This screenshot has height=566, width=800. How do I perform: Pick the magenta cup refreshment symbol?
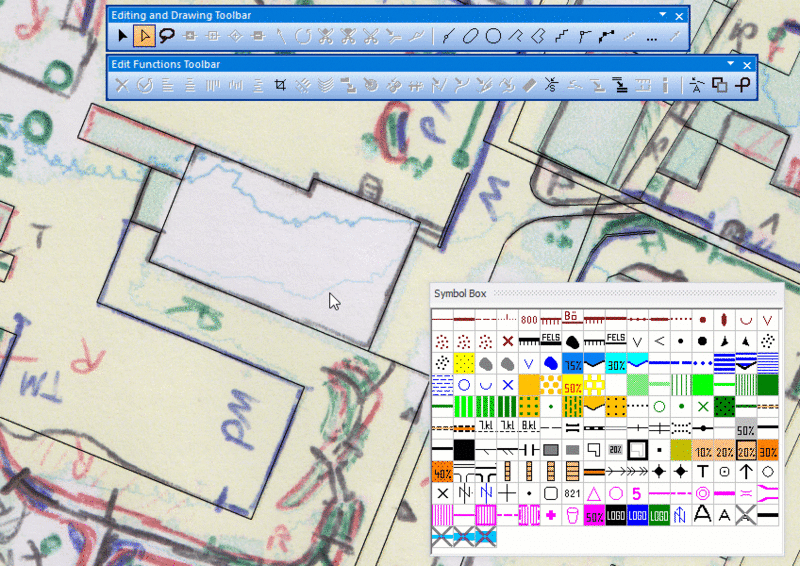pyautogui.click(x=572, y=515)
